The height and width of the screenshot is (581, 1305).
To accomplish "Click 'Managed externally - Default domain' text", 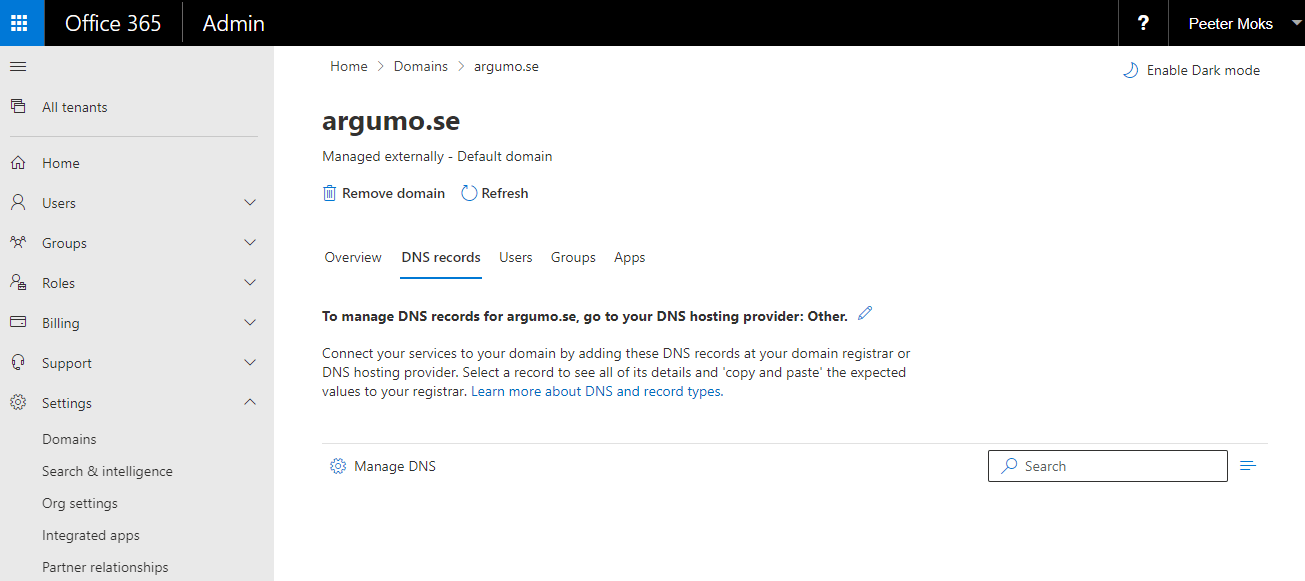I will tap(437, 156).
